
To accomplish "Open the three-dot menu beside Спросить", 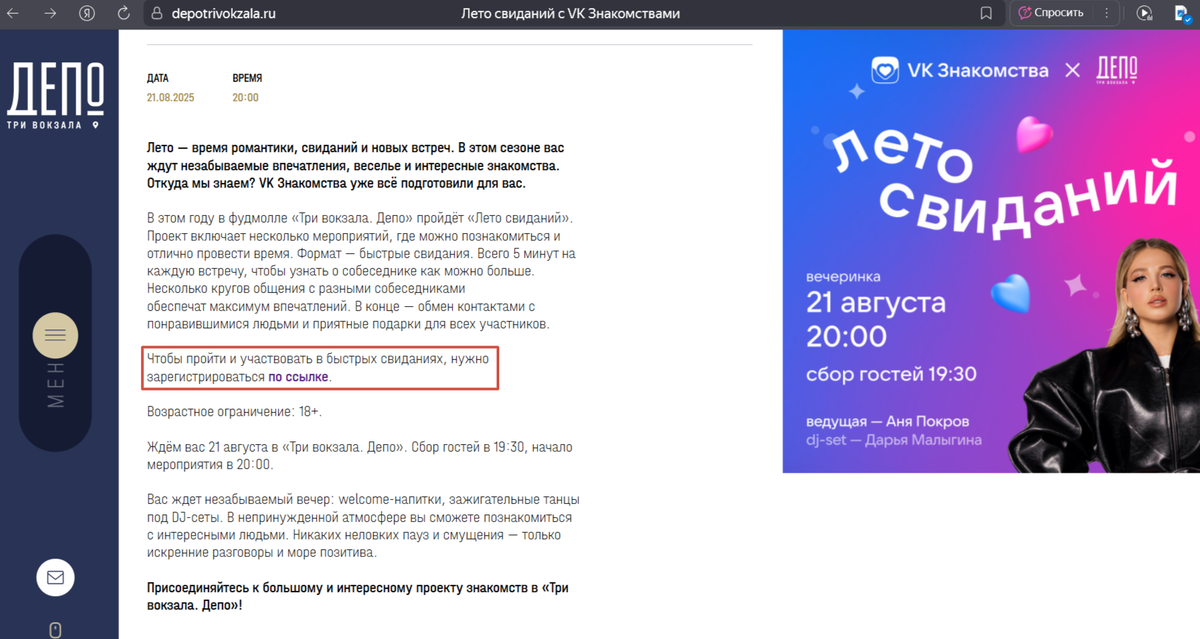I will [1106, 14].
